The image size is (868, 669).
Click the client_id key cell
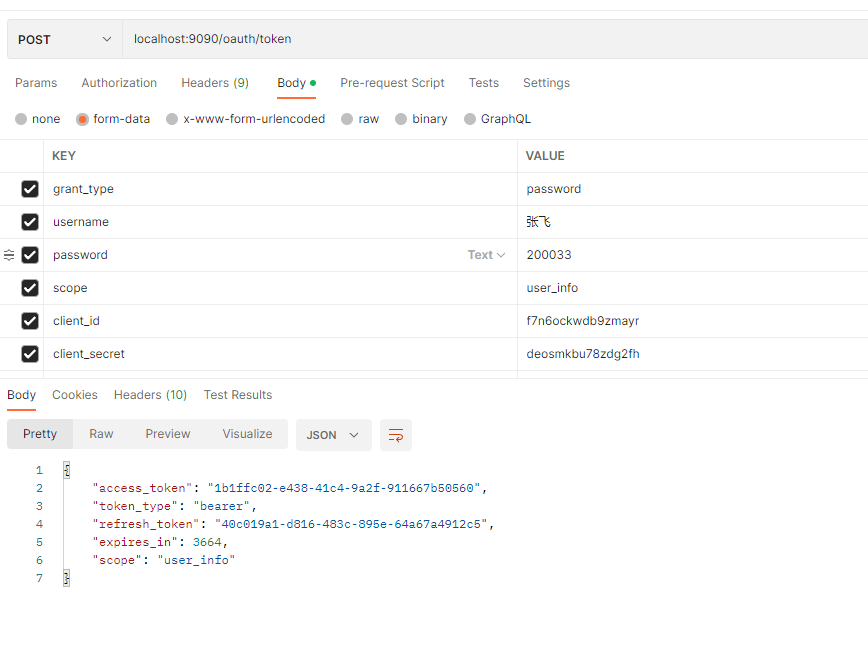point(280,321)
